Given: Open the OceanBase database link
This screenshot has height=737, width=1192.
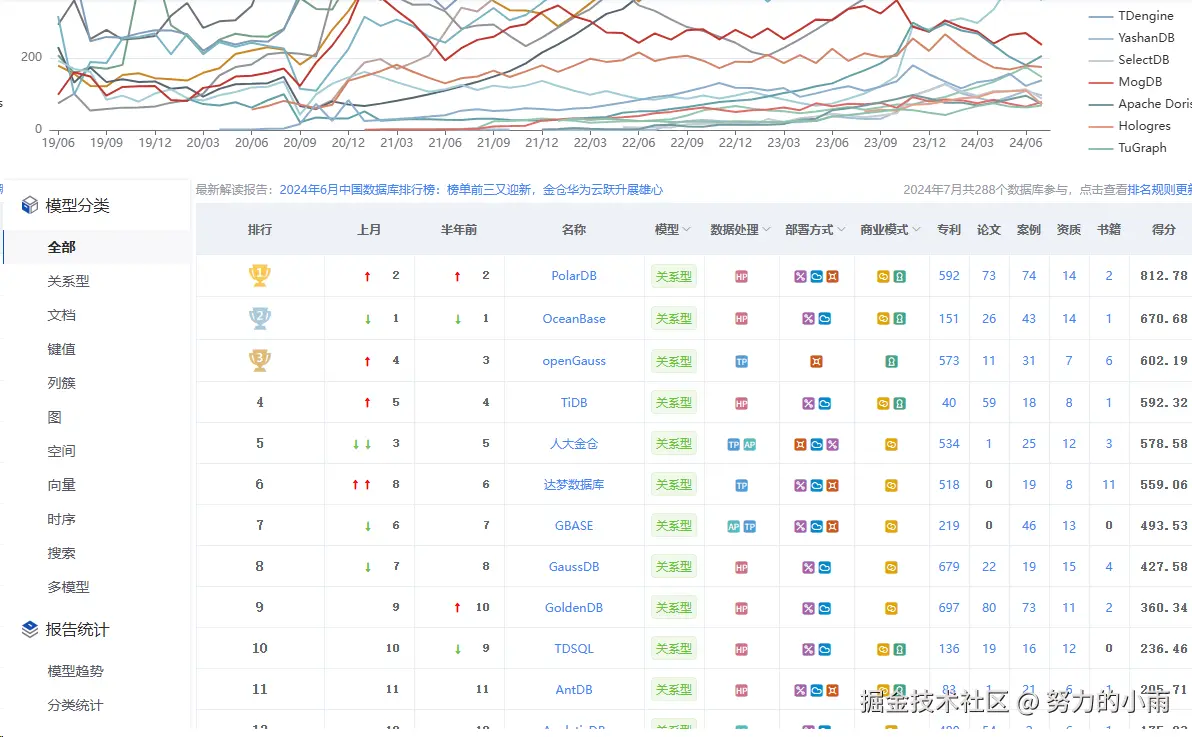Looking at the screenshot, I should pyautogui.click(x=574, y=319).
